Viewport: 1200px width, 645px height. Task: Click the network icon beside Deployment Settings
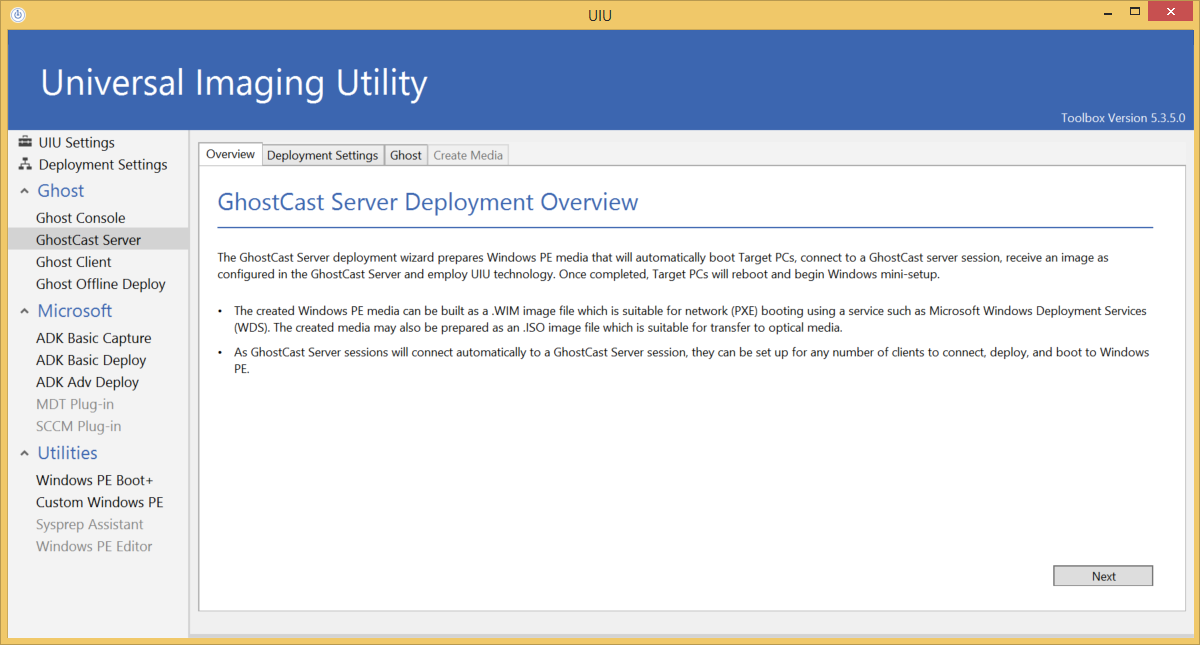click(x=25, y=164)
